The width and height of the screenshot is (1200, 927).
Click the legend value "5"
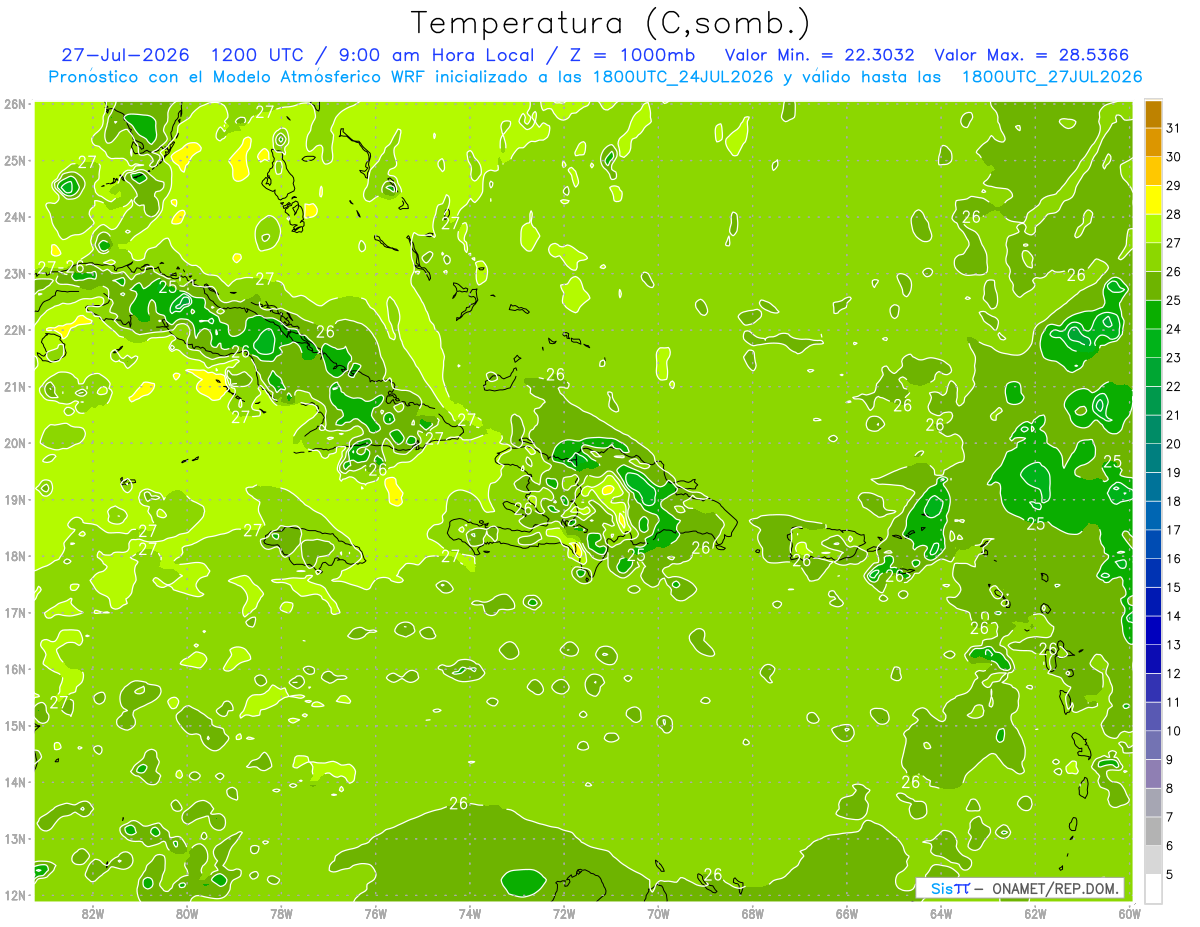1170,875
